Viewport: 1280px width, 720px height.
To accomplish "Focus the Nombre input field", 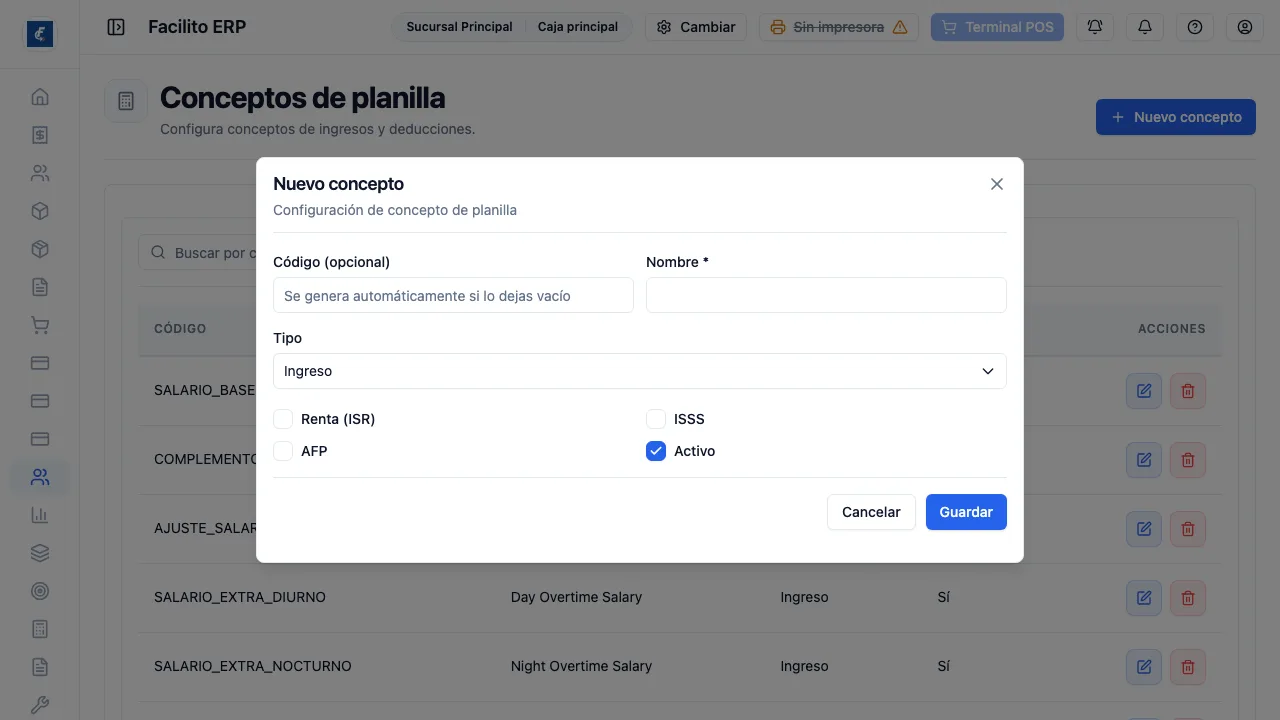I will pos(826,295).
